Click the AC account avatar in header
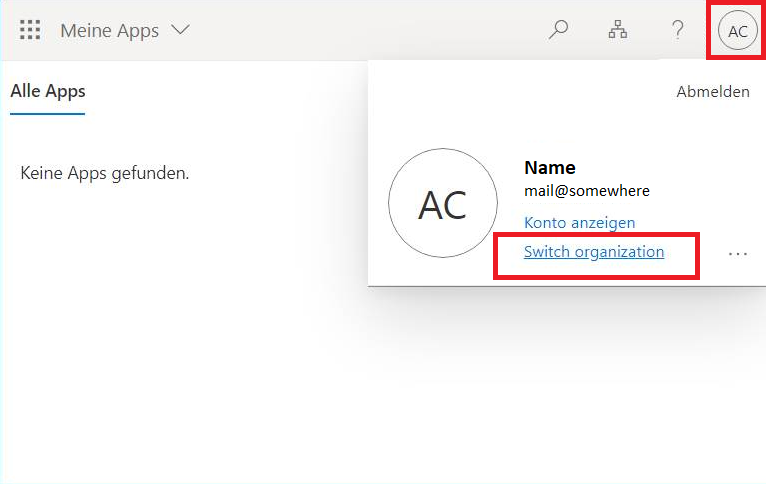The width and height of the screenshot is (766, 484). [738, 31]
